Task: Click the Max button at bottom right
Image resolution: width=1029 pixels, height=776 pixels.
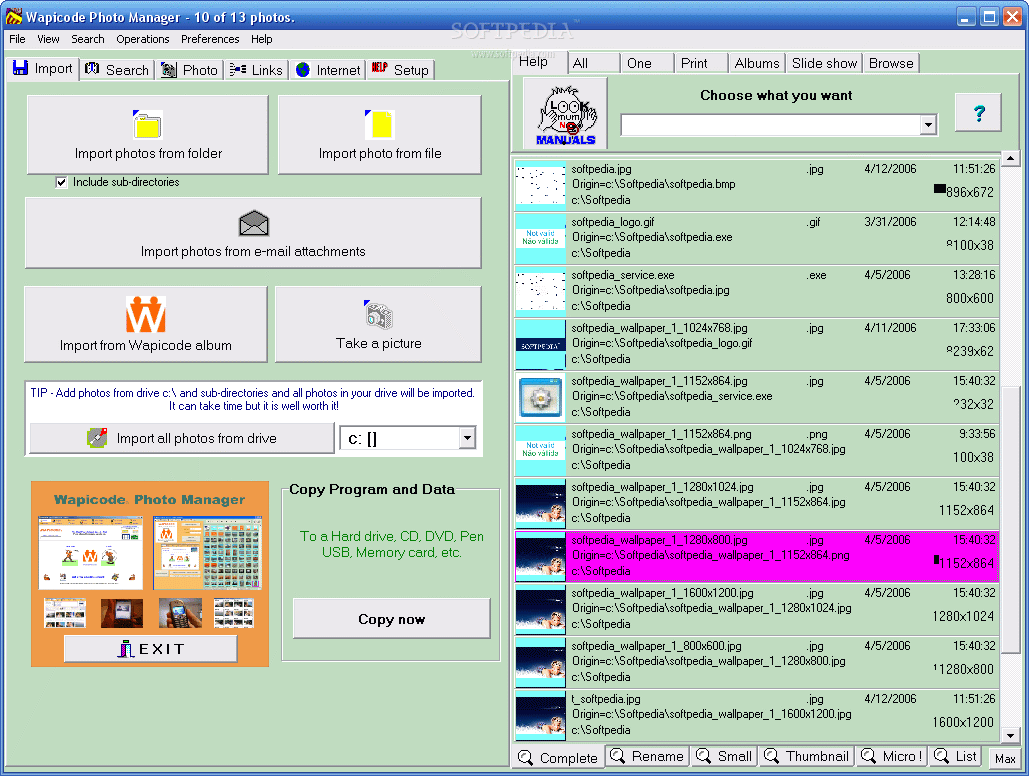Action: (x=1005, y=758)
